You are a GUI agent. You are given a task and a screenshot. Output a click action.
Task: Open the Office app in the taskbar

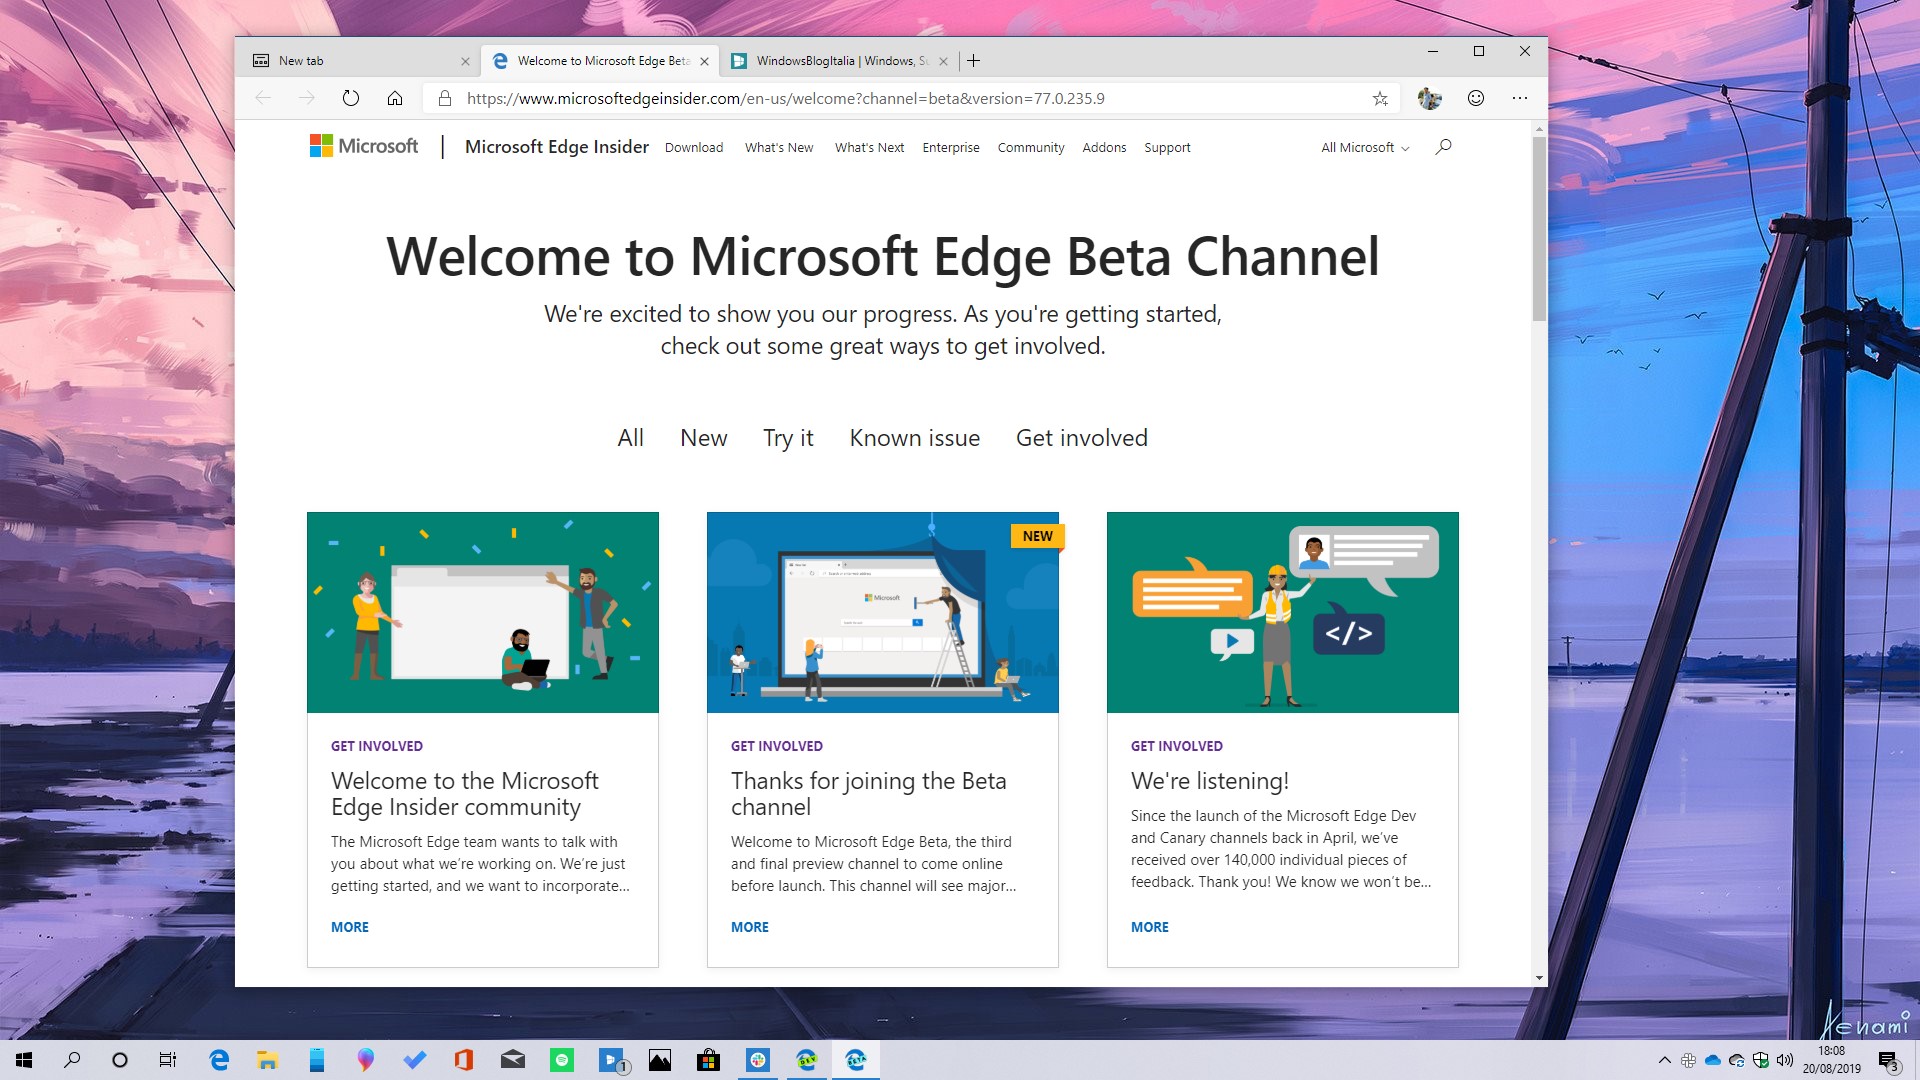tap(463, 1060)
